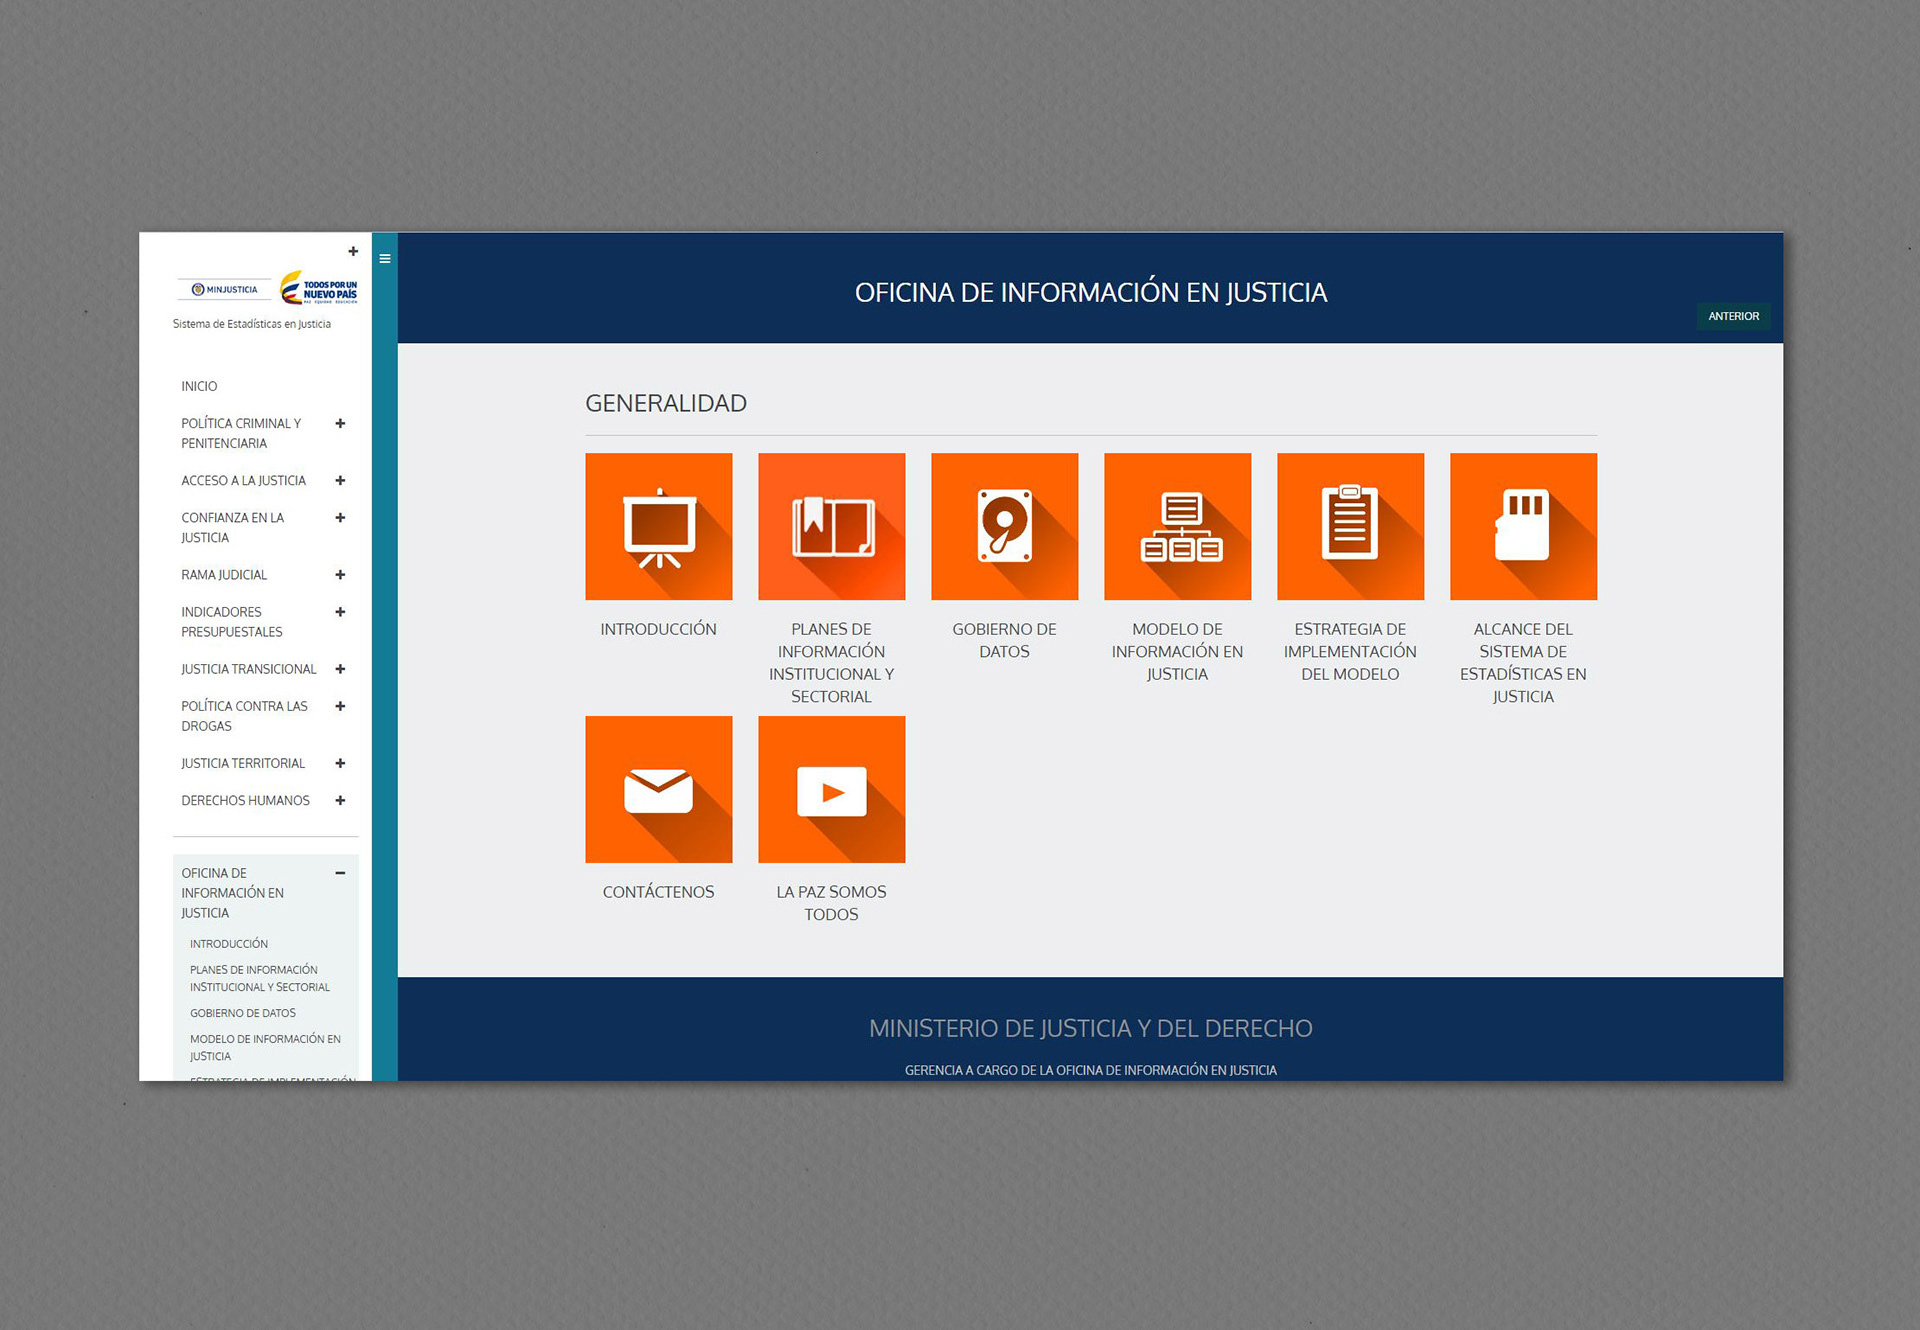This screenshot has width=1920, height=1330.
Task: Open the Planes de Información book tile
Action: pos(831,526)
